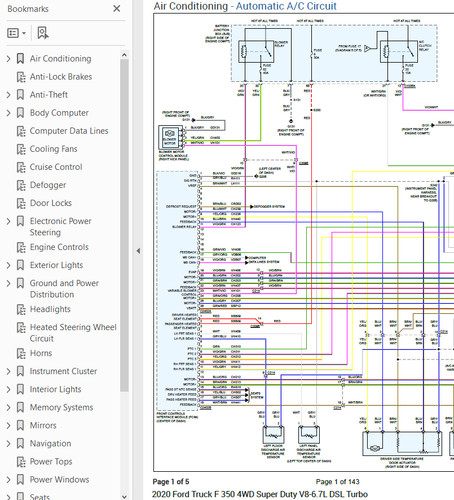Click bookmarks scrollbar down arrow

(x=124, y=497)
